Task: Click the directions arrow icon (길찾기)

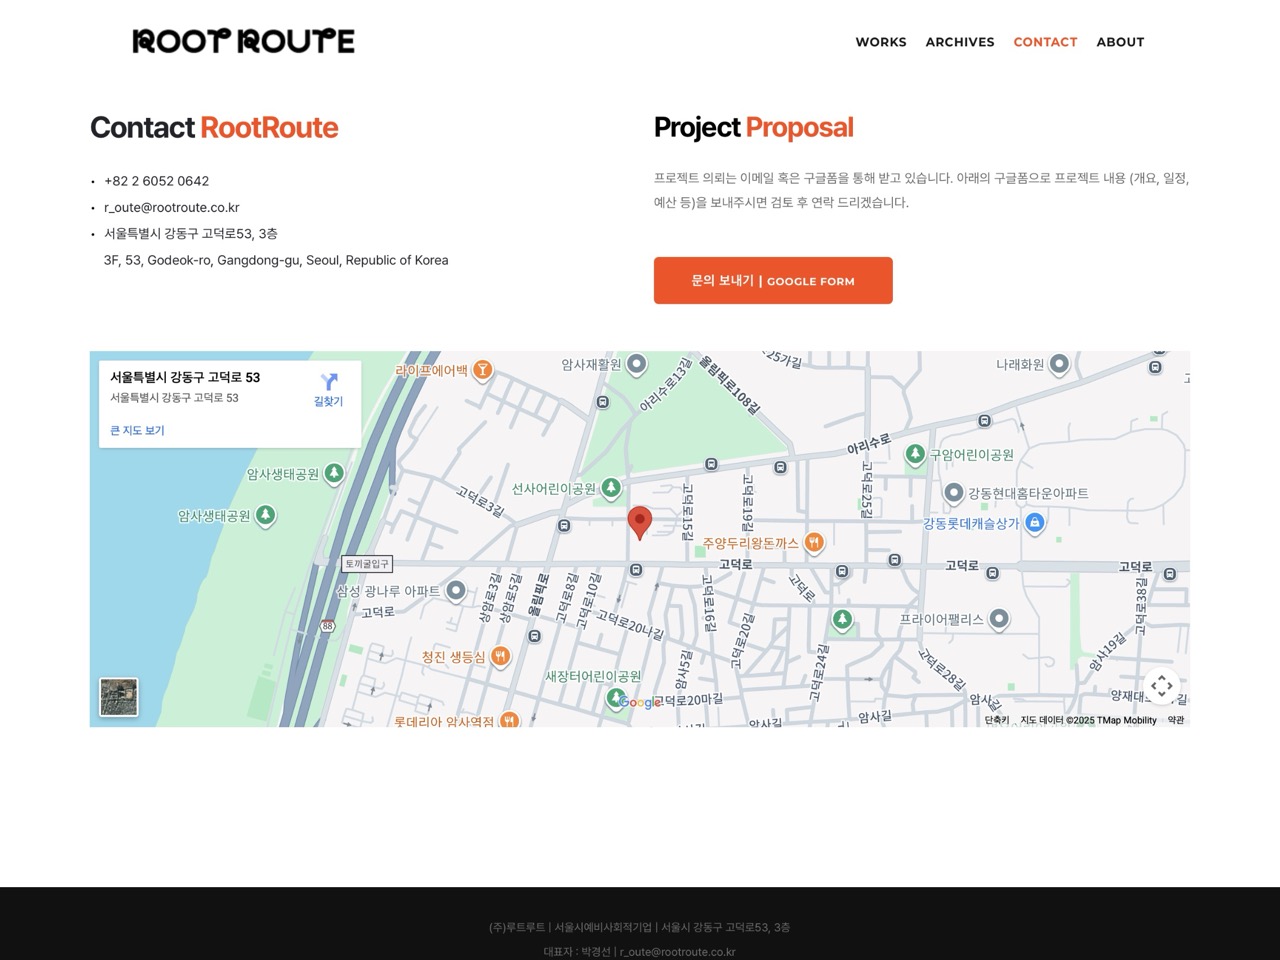Action: (x=328, y=389)
